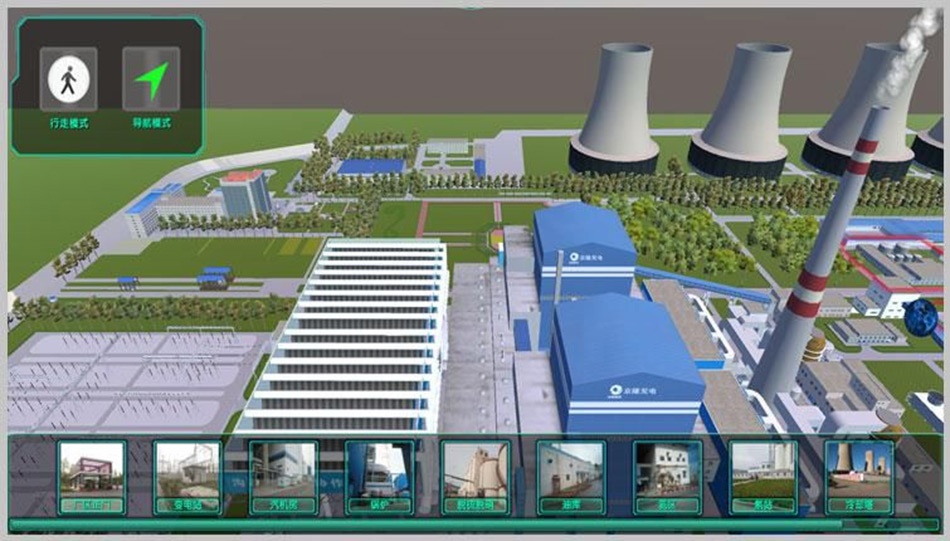Click the 导航模式 label text
Viewport: 950px width, 541px height.
tap(151, 123)
